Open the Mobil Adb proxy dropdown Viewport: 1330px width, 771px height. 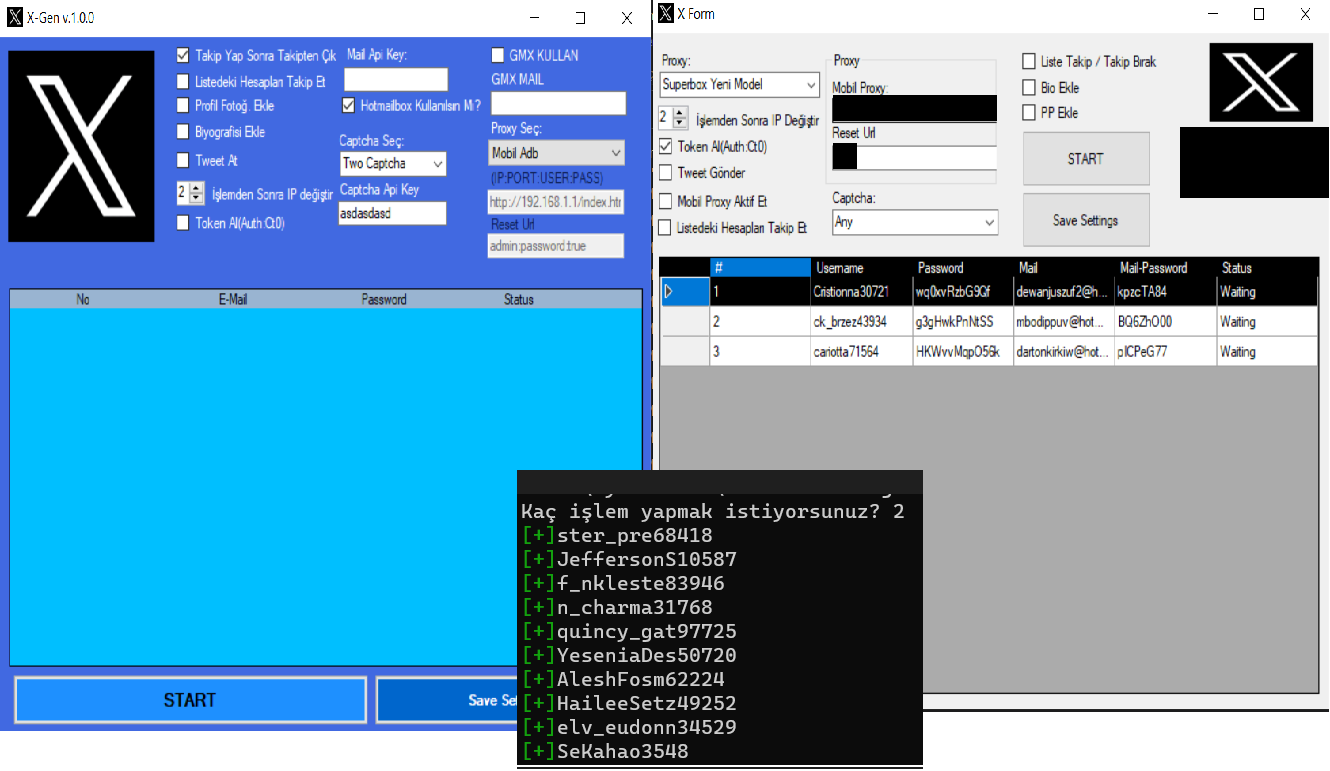[x=556, y=153]
